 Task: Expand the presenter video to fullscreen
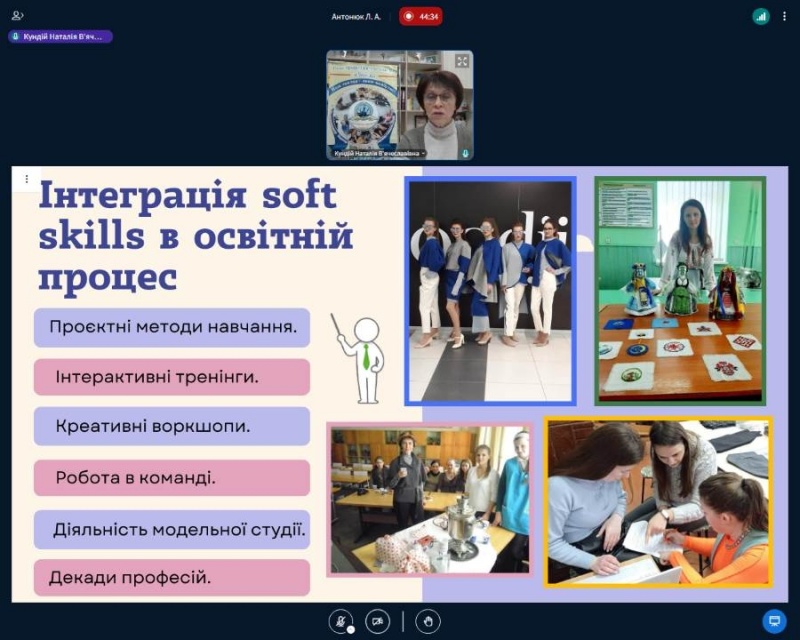pyautogui.click(x=462, y=62)
